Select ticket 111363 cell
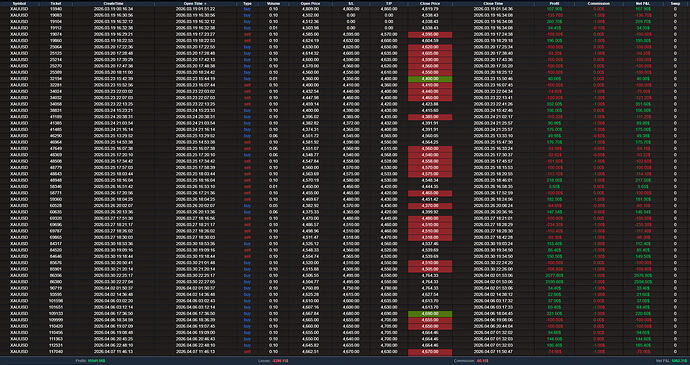 click(55, 339)
